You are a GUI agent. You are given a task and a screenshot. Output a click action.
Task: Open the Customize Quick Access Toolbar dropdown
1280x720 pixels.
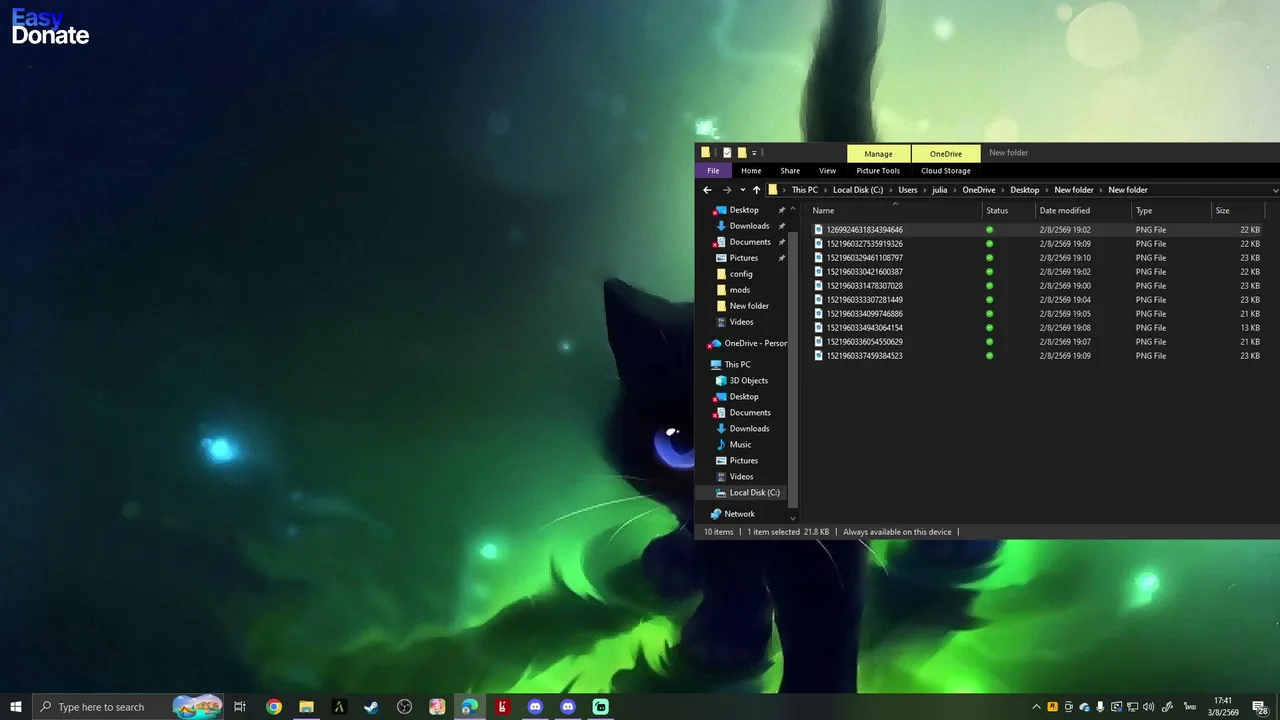[x=754, y=153]
